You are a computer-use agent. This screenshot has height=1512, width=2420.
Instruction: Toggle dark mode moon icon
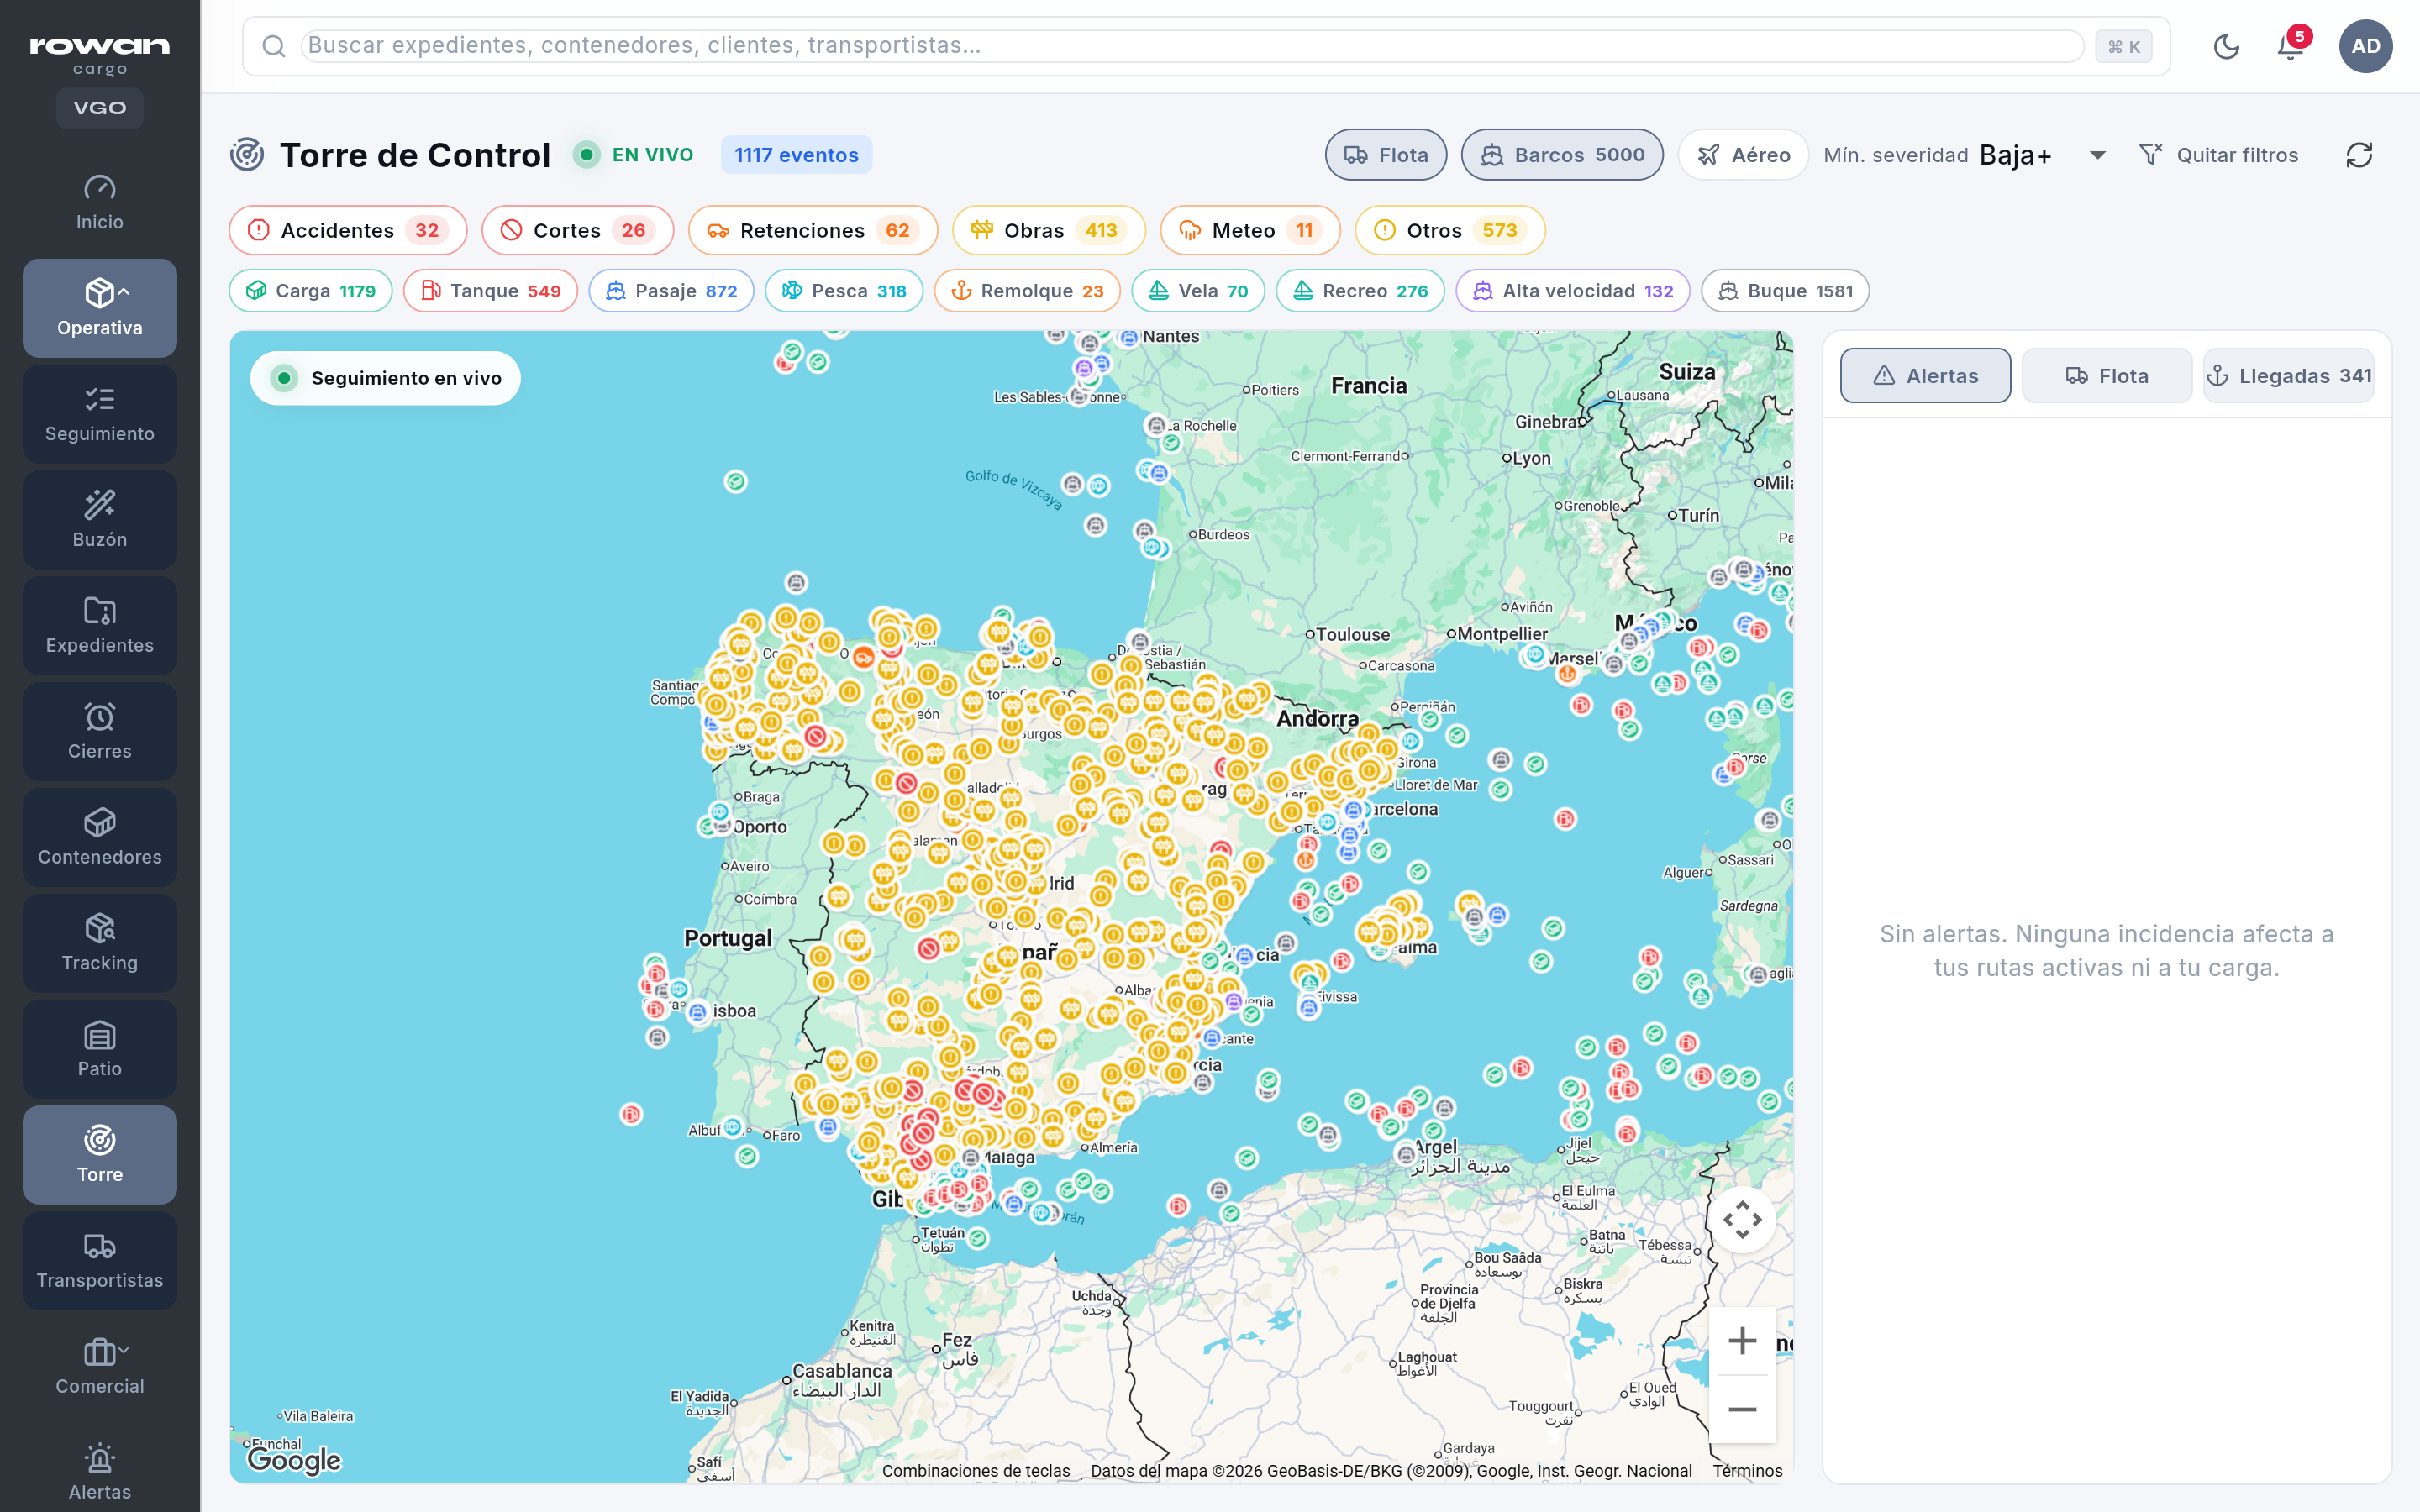click(x=2226, y=46)
